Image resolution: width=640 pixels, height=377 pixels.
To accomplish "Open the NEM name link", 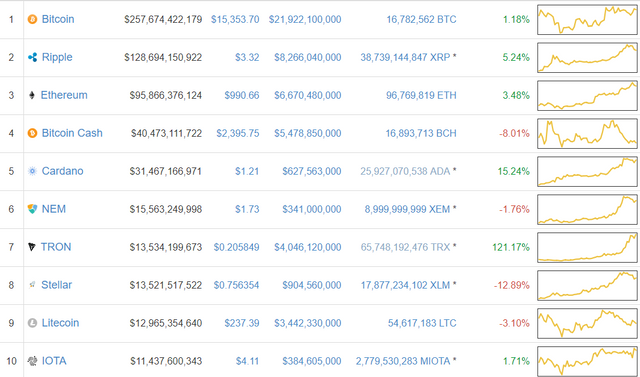I will click(54, 209).
